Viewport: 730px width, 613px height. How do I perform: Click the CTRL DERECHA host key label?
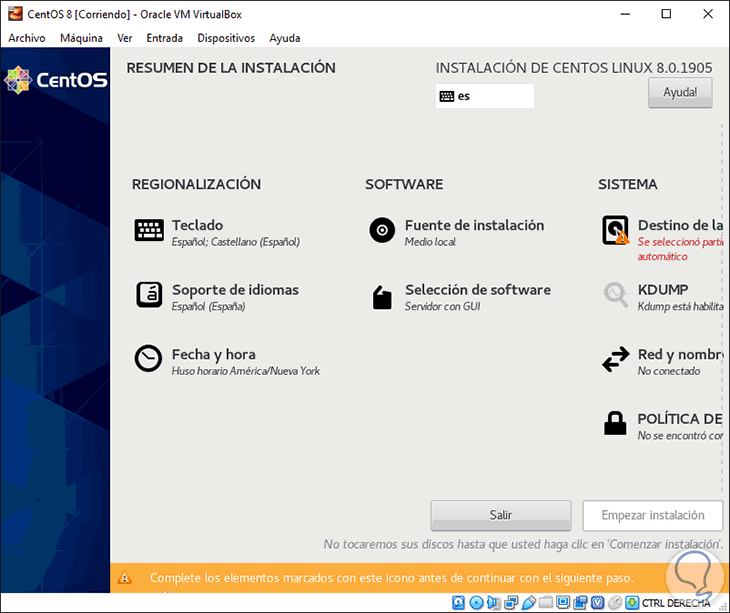point(676,603)
